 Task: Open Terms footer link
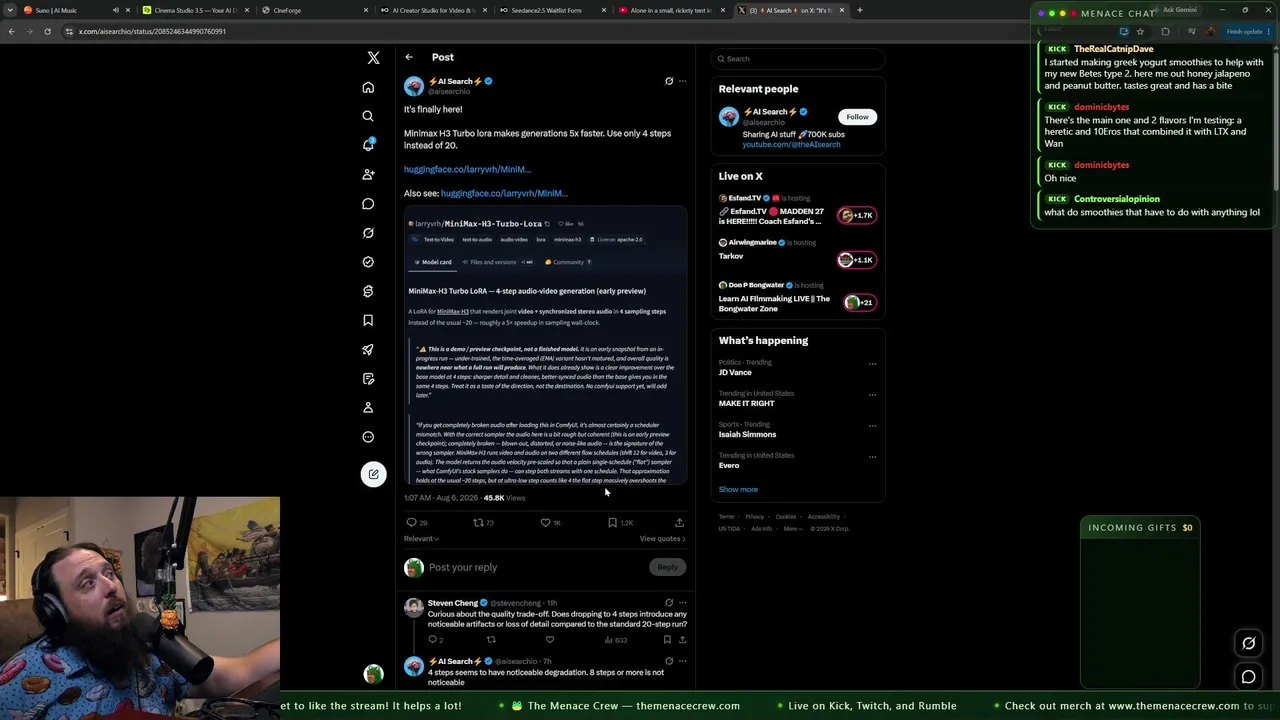click(726, 517)
